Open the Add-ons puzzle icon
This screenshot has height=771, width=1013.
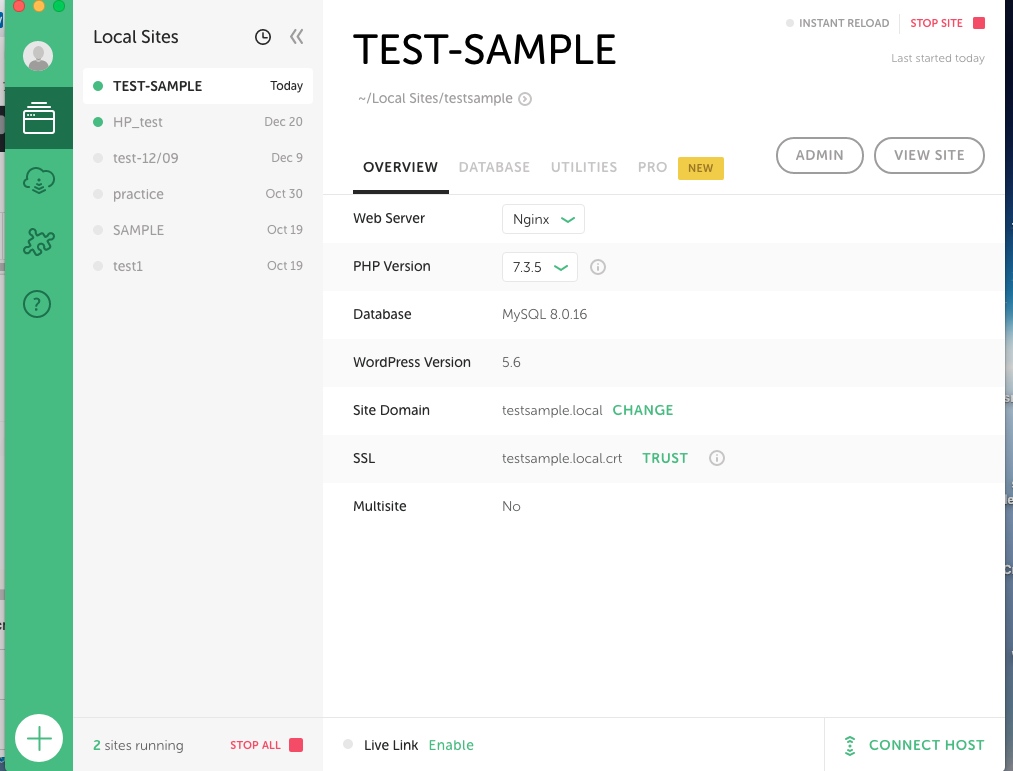(39, 242)
